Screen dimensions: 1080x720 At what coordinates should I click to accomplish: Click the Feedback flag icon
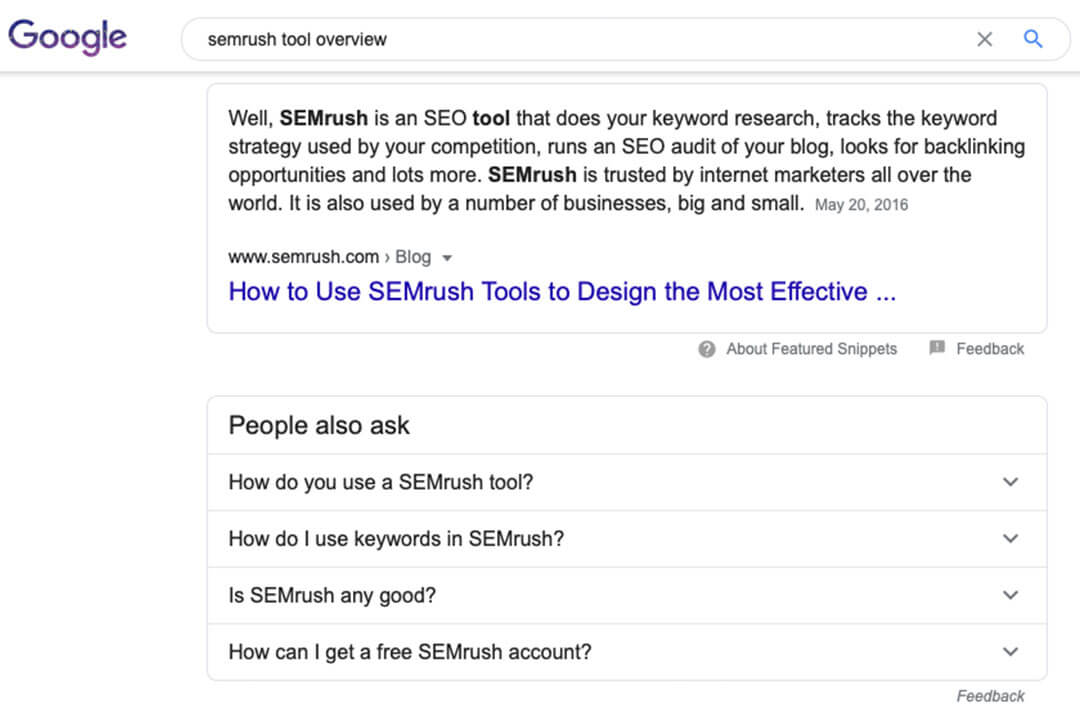pyautogui.click(x=937, y=348)
